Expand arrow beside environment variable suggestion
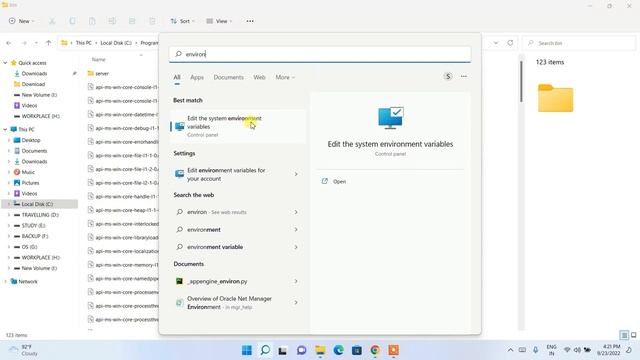The height and width of the screenshot is (360, 640). [296, 247]
